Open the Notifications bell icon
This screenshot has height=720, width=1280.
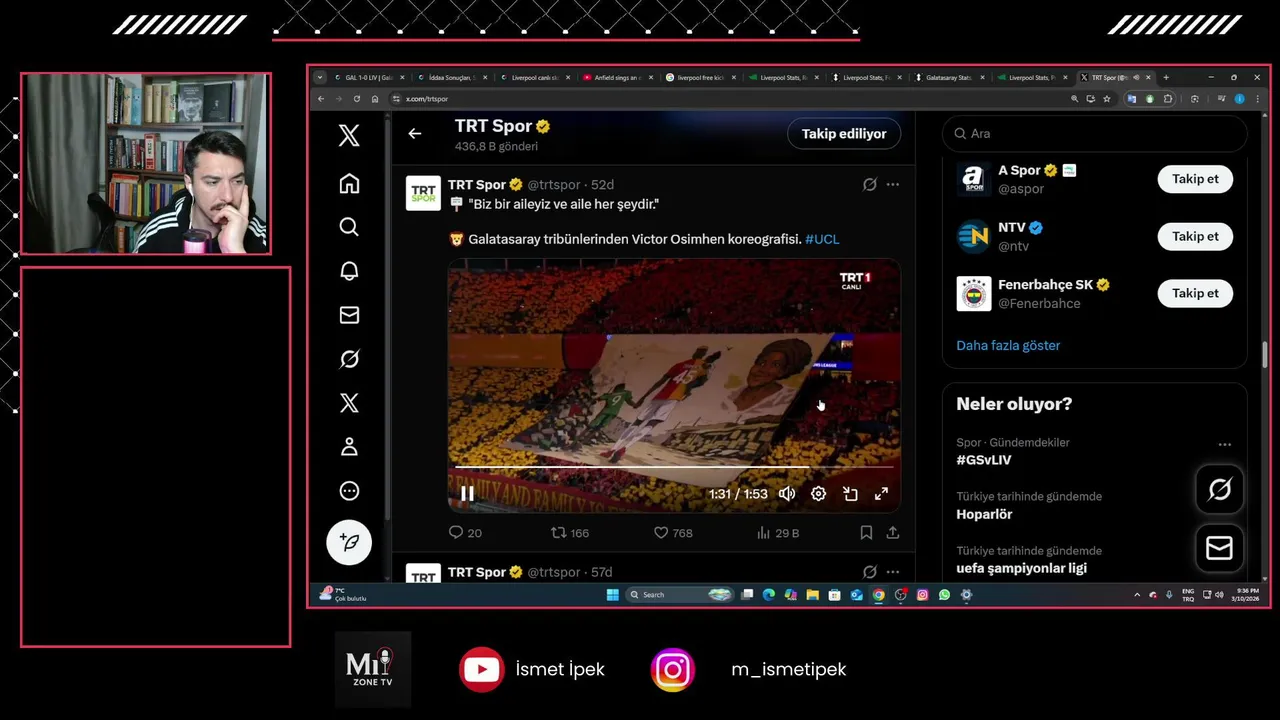349,272
